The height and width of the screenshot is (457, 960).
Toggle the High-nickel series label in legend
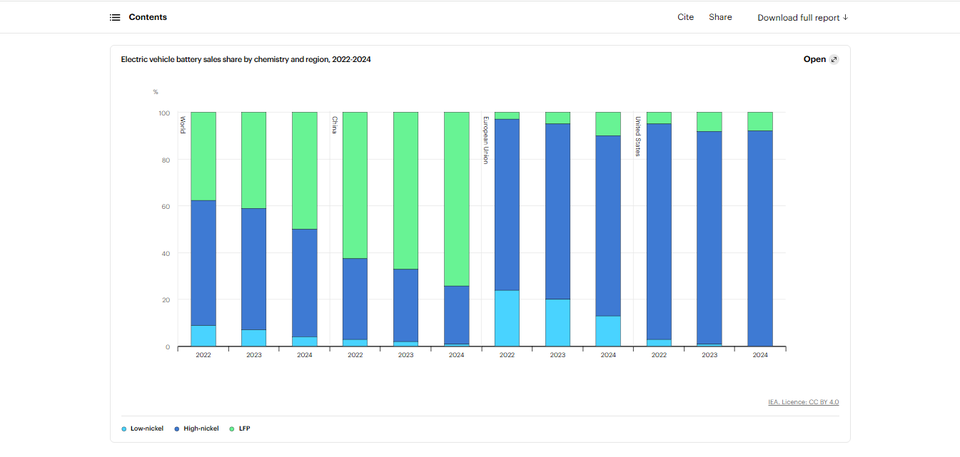coord(202,428)
